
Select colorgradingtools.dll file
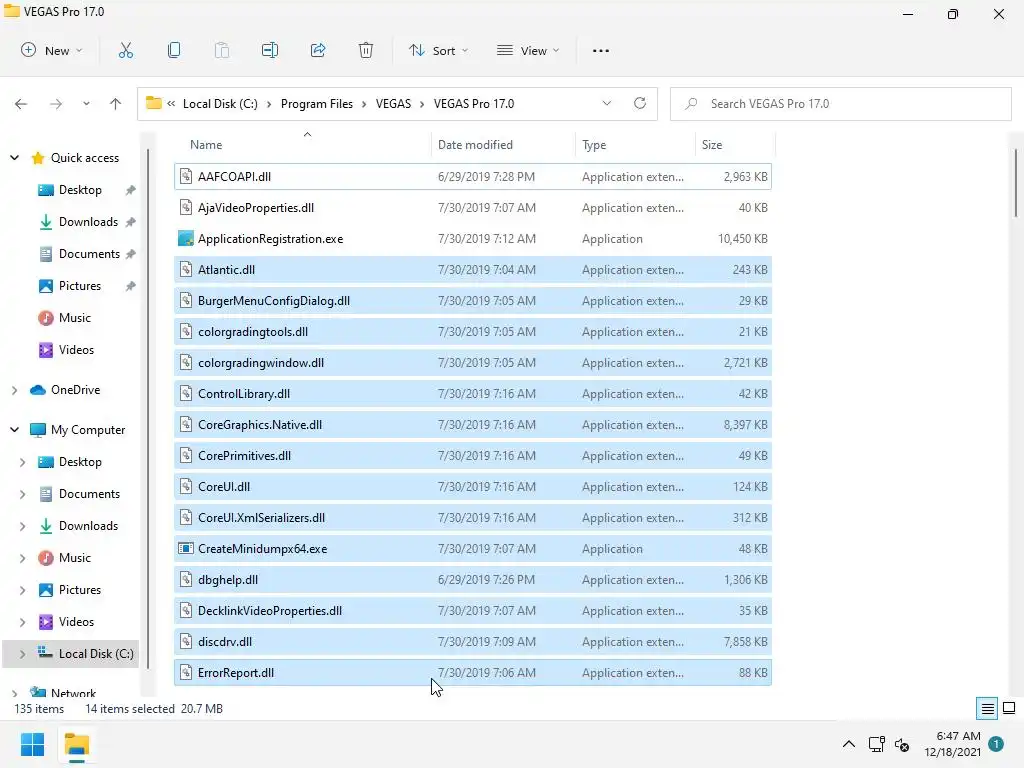tap(473, 332)
